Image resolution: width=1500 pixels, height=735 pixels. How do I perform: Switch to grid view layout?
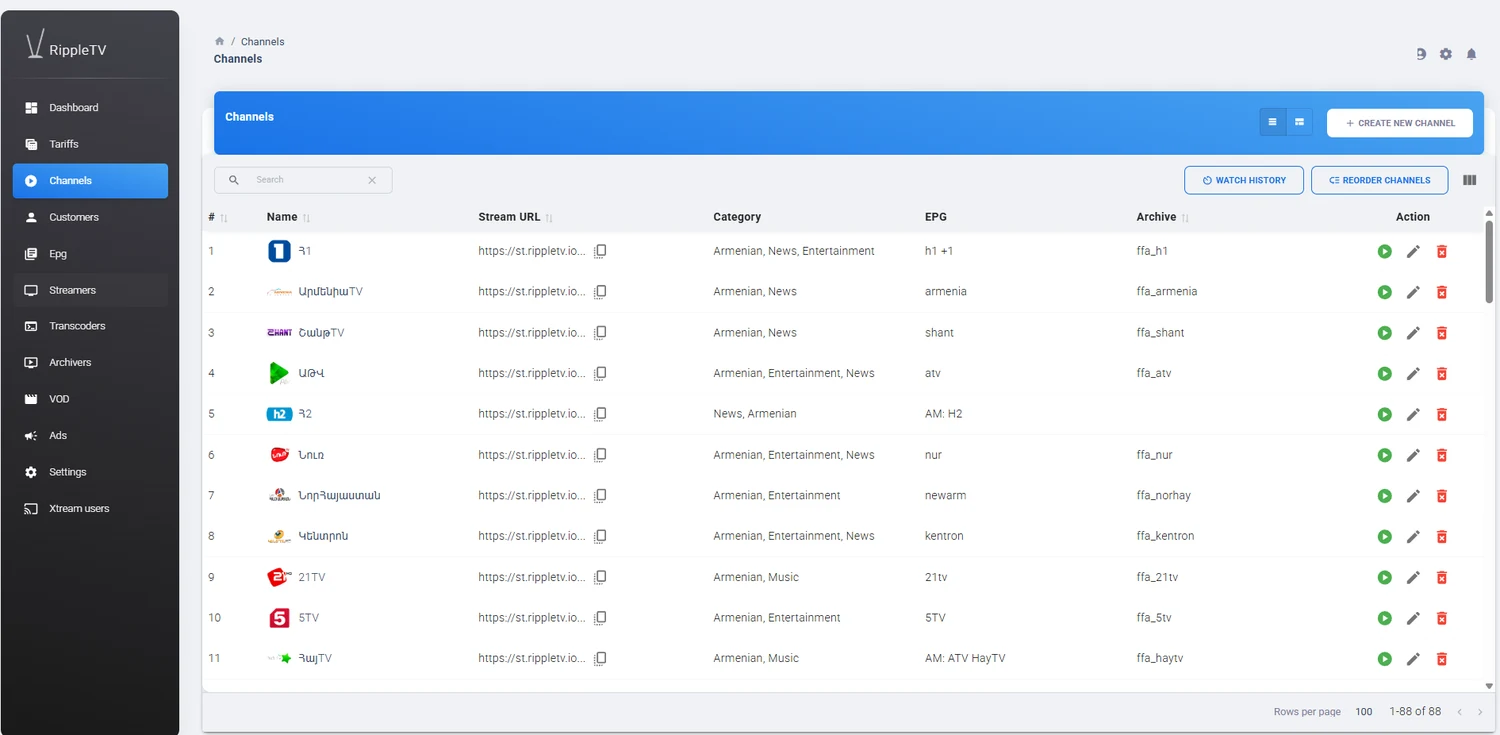click(1299, 122)
